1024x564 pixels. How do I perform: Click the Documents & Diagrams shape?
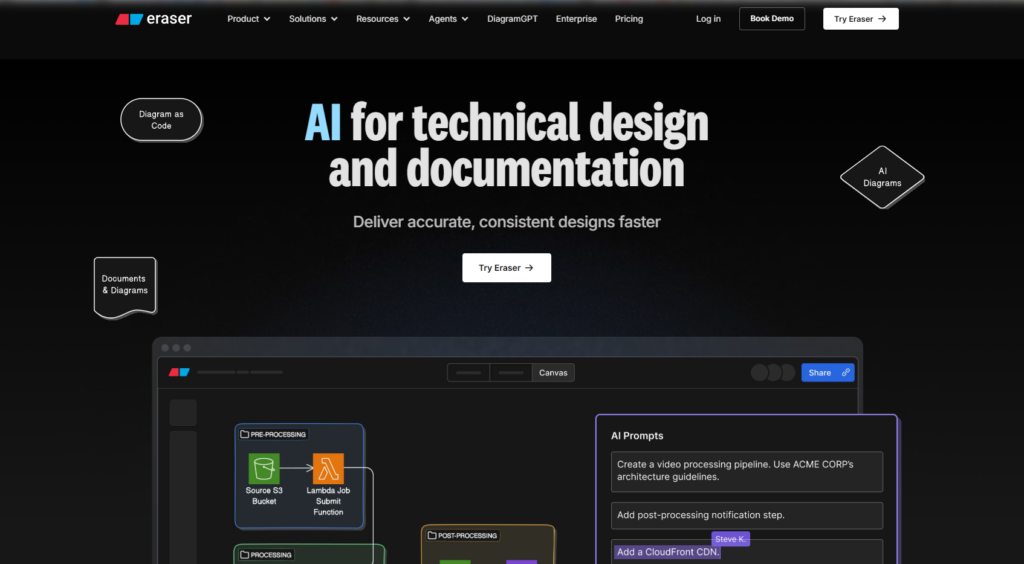coord(125,287)
